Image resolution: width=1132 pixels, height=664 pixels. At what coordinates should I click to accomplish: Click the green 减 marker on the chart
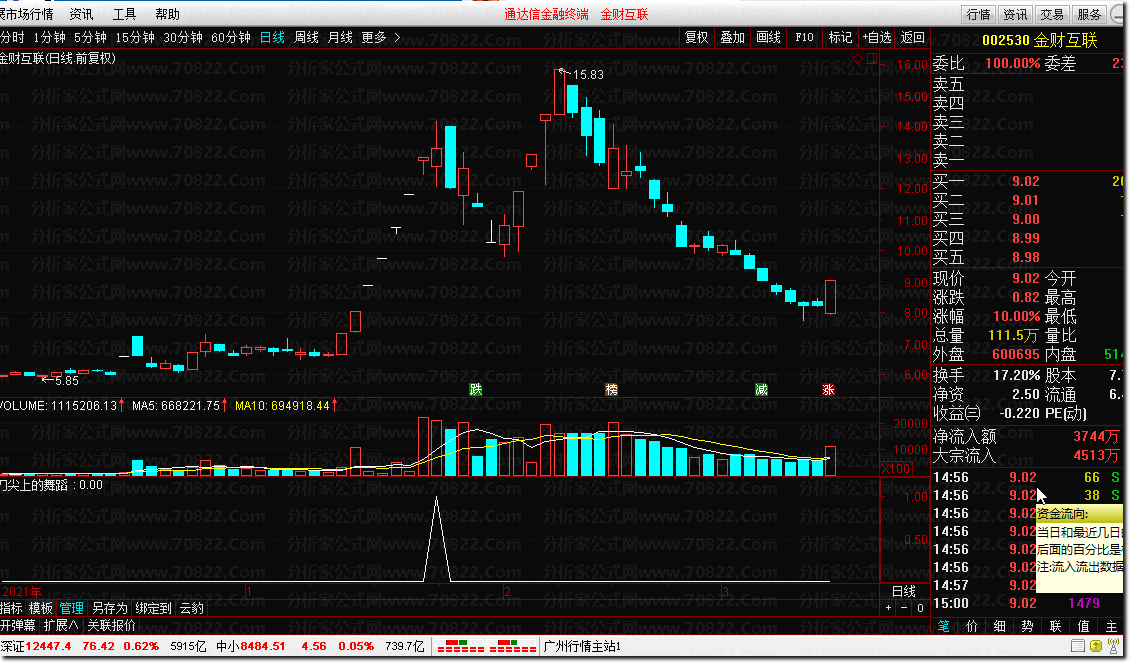(761, 390)
